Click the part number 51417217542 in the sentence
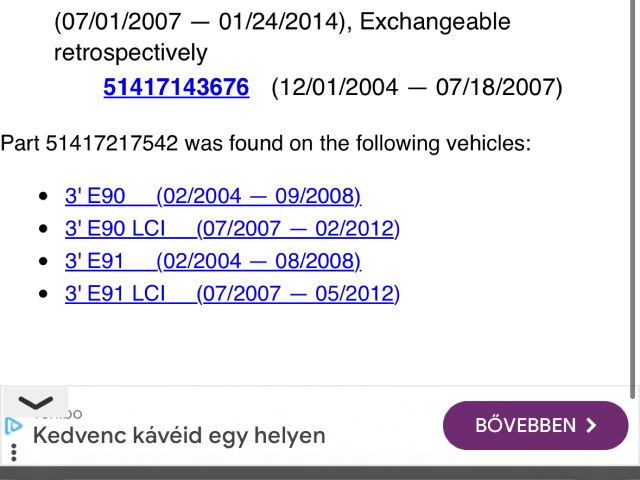The width and height of the screenshot is (640, 480). [x=112, y=143]
